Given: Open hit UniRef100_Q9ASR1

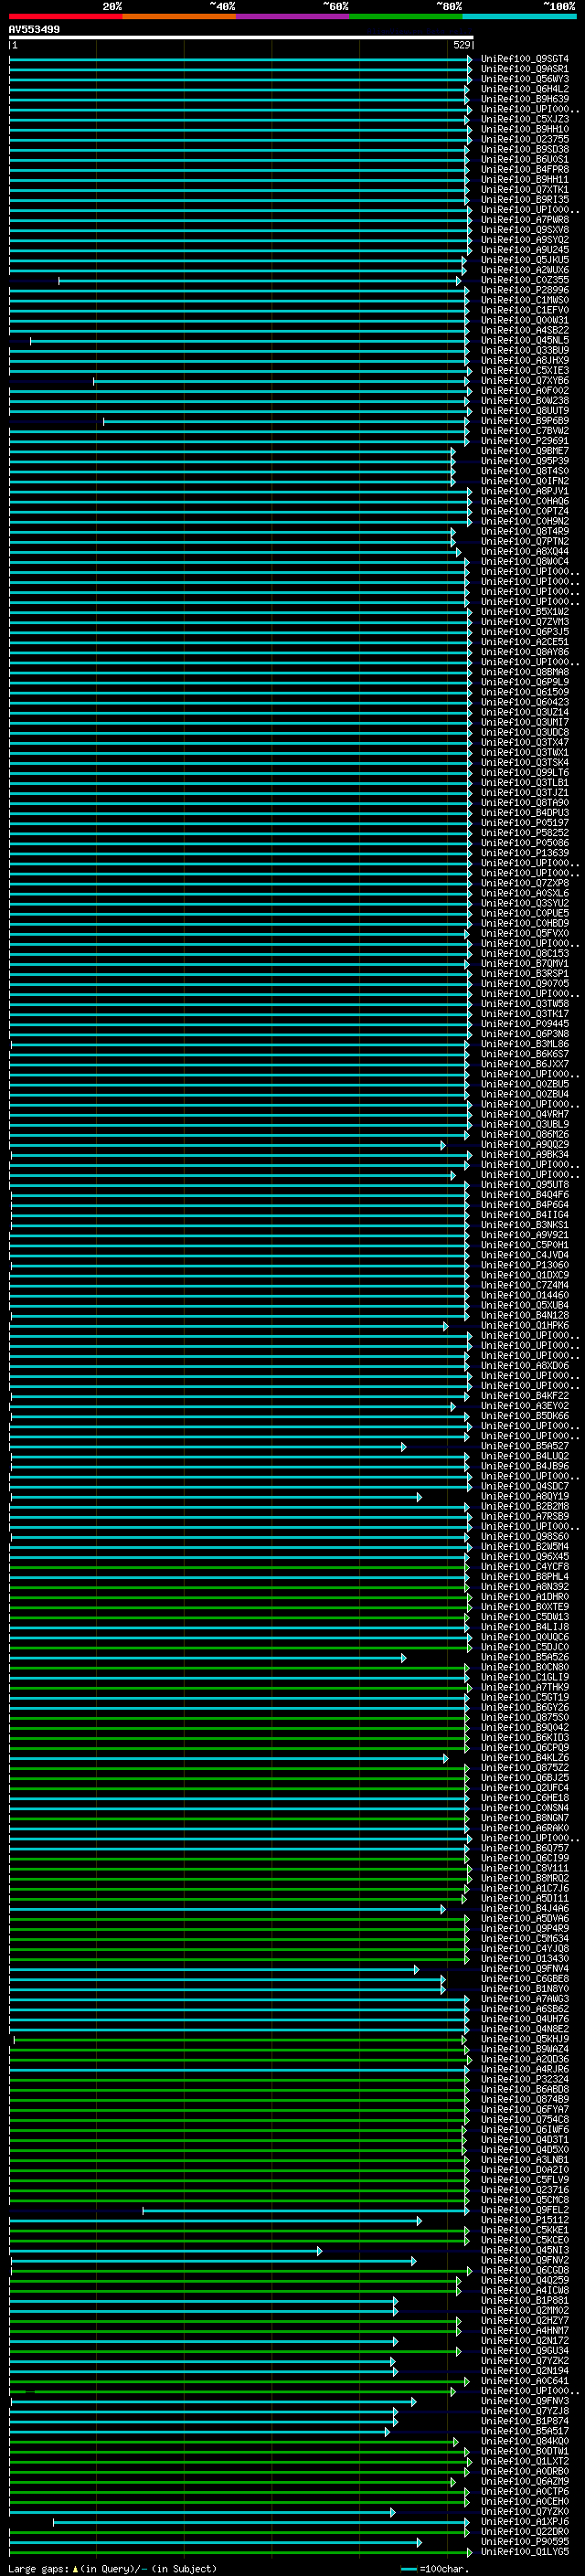Looking at the screenshot, I should pyautogui.click(x=524, y=69).
